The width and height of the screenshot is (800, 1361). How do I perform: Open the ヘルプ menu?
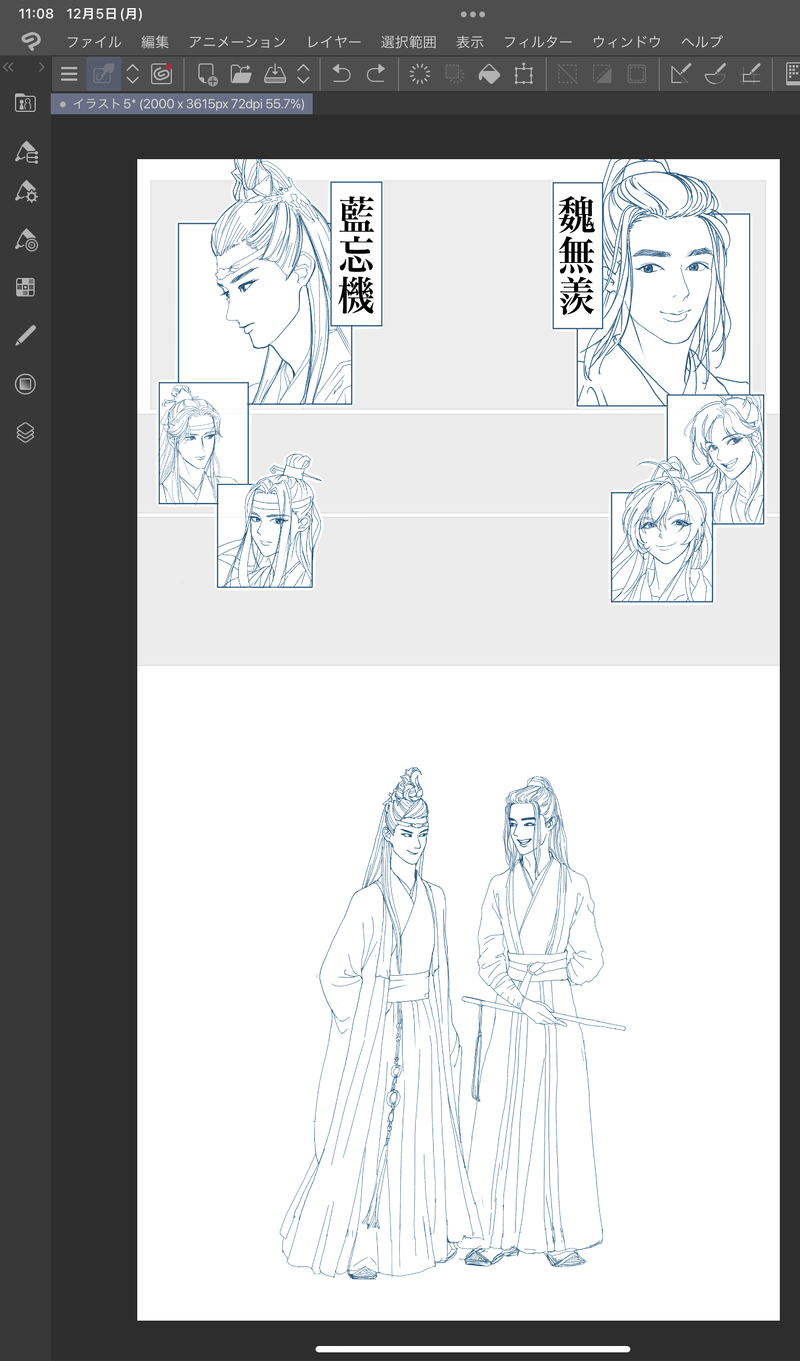[x=702, y=42]
